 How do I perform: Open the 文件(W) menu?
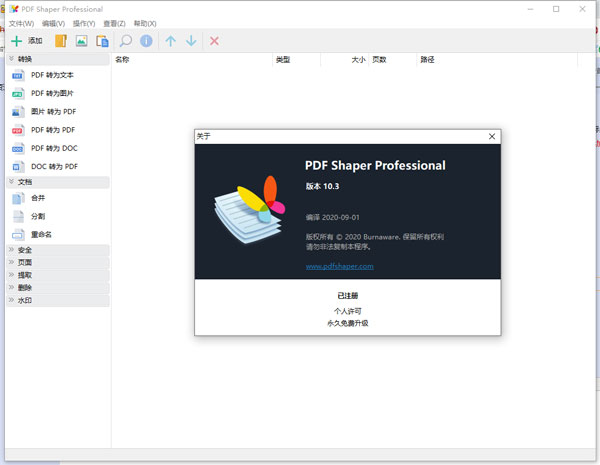click(21, 23)
